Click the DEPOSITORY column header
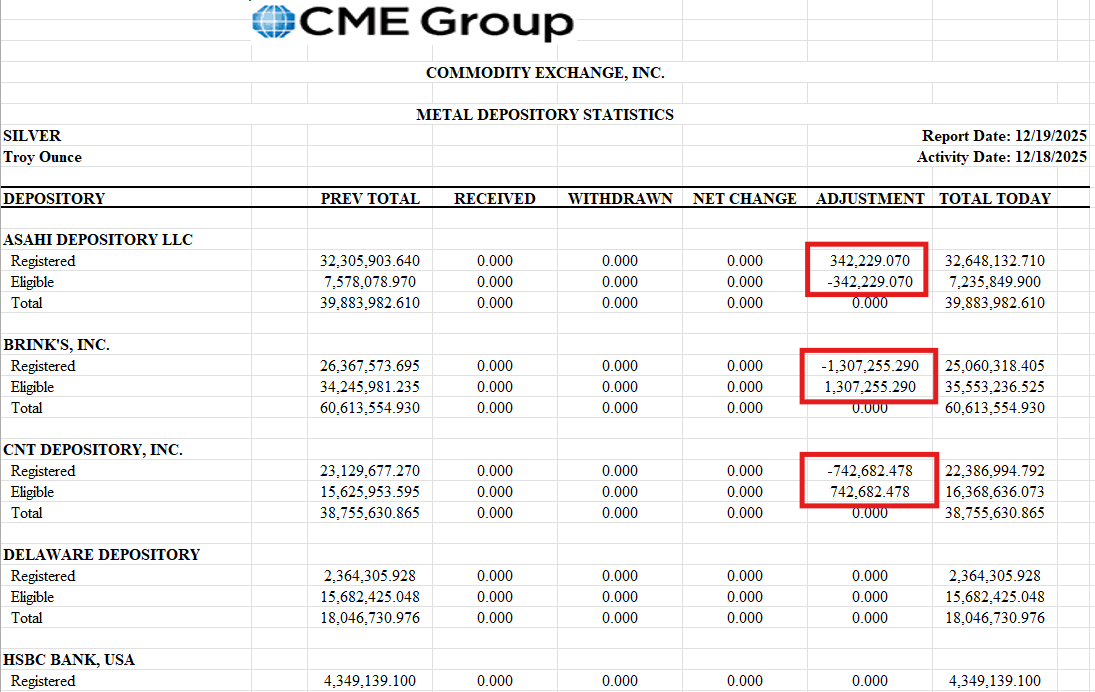 coord(54,198)
